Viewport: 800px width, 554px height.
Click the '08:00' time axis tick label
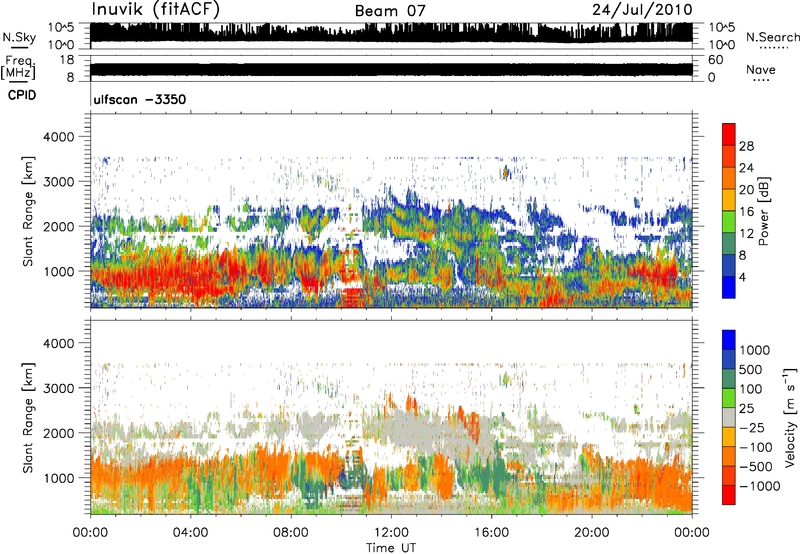click(x=290, y=533)
